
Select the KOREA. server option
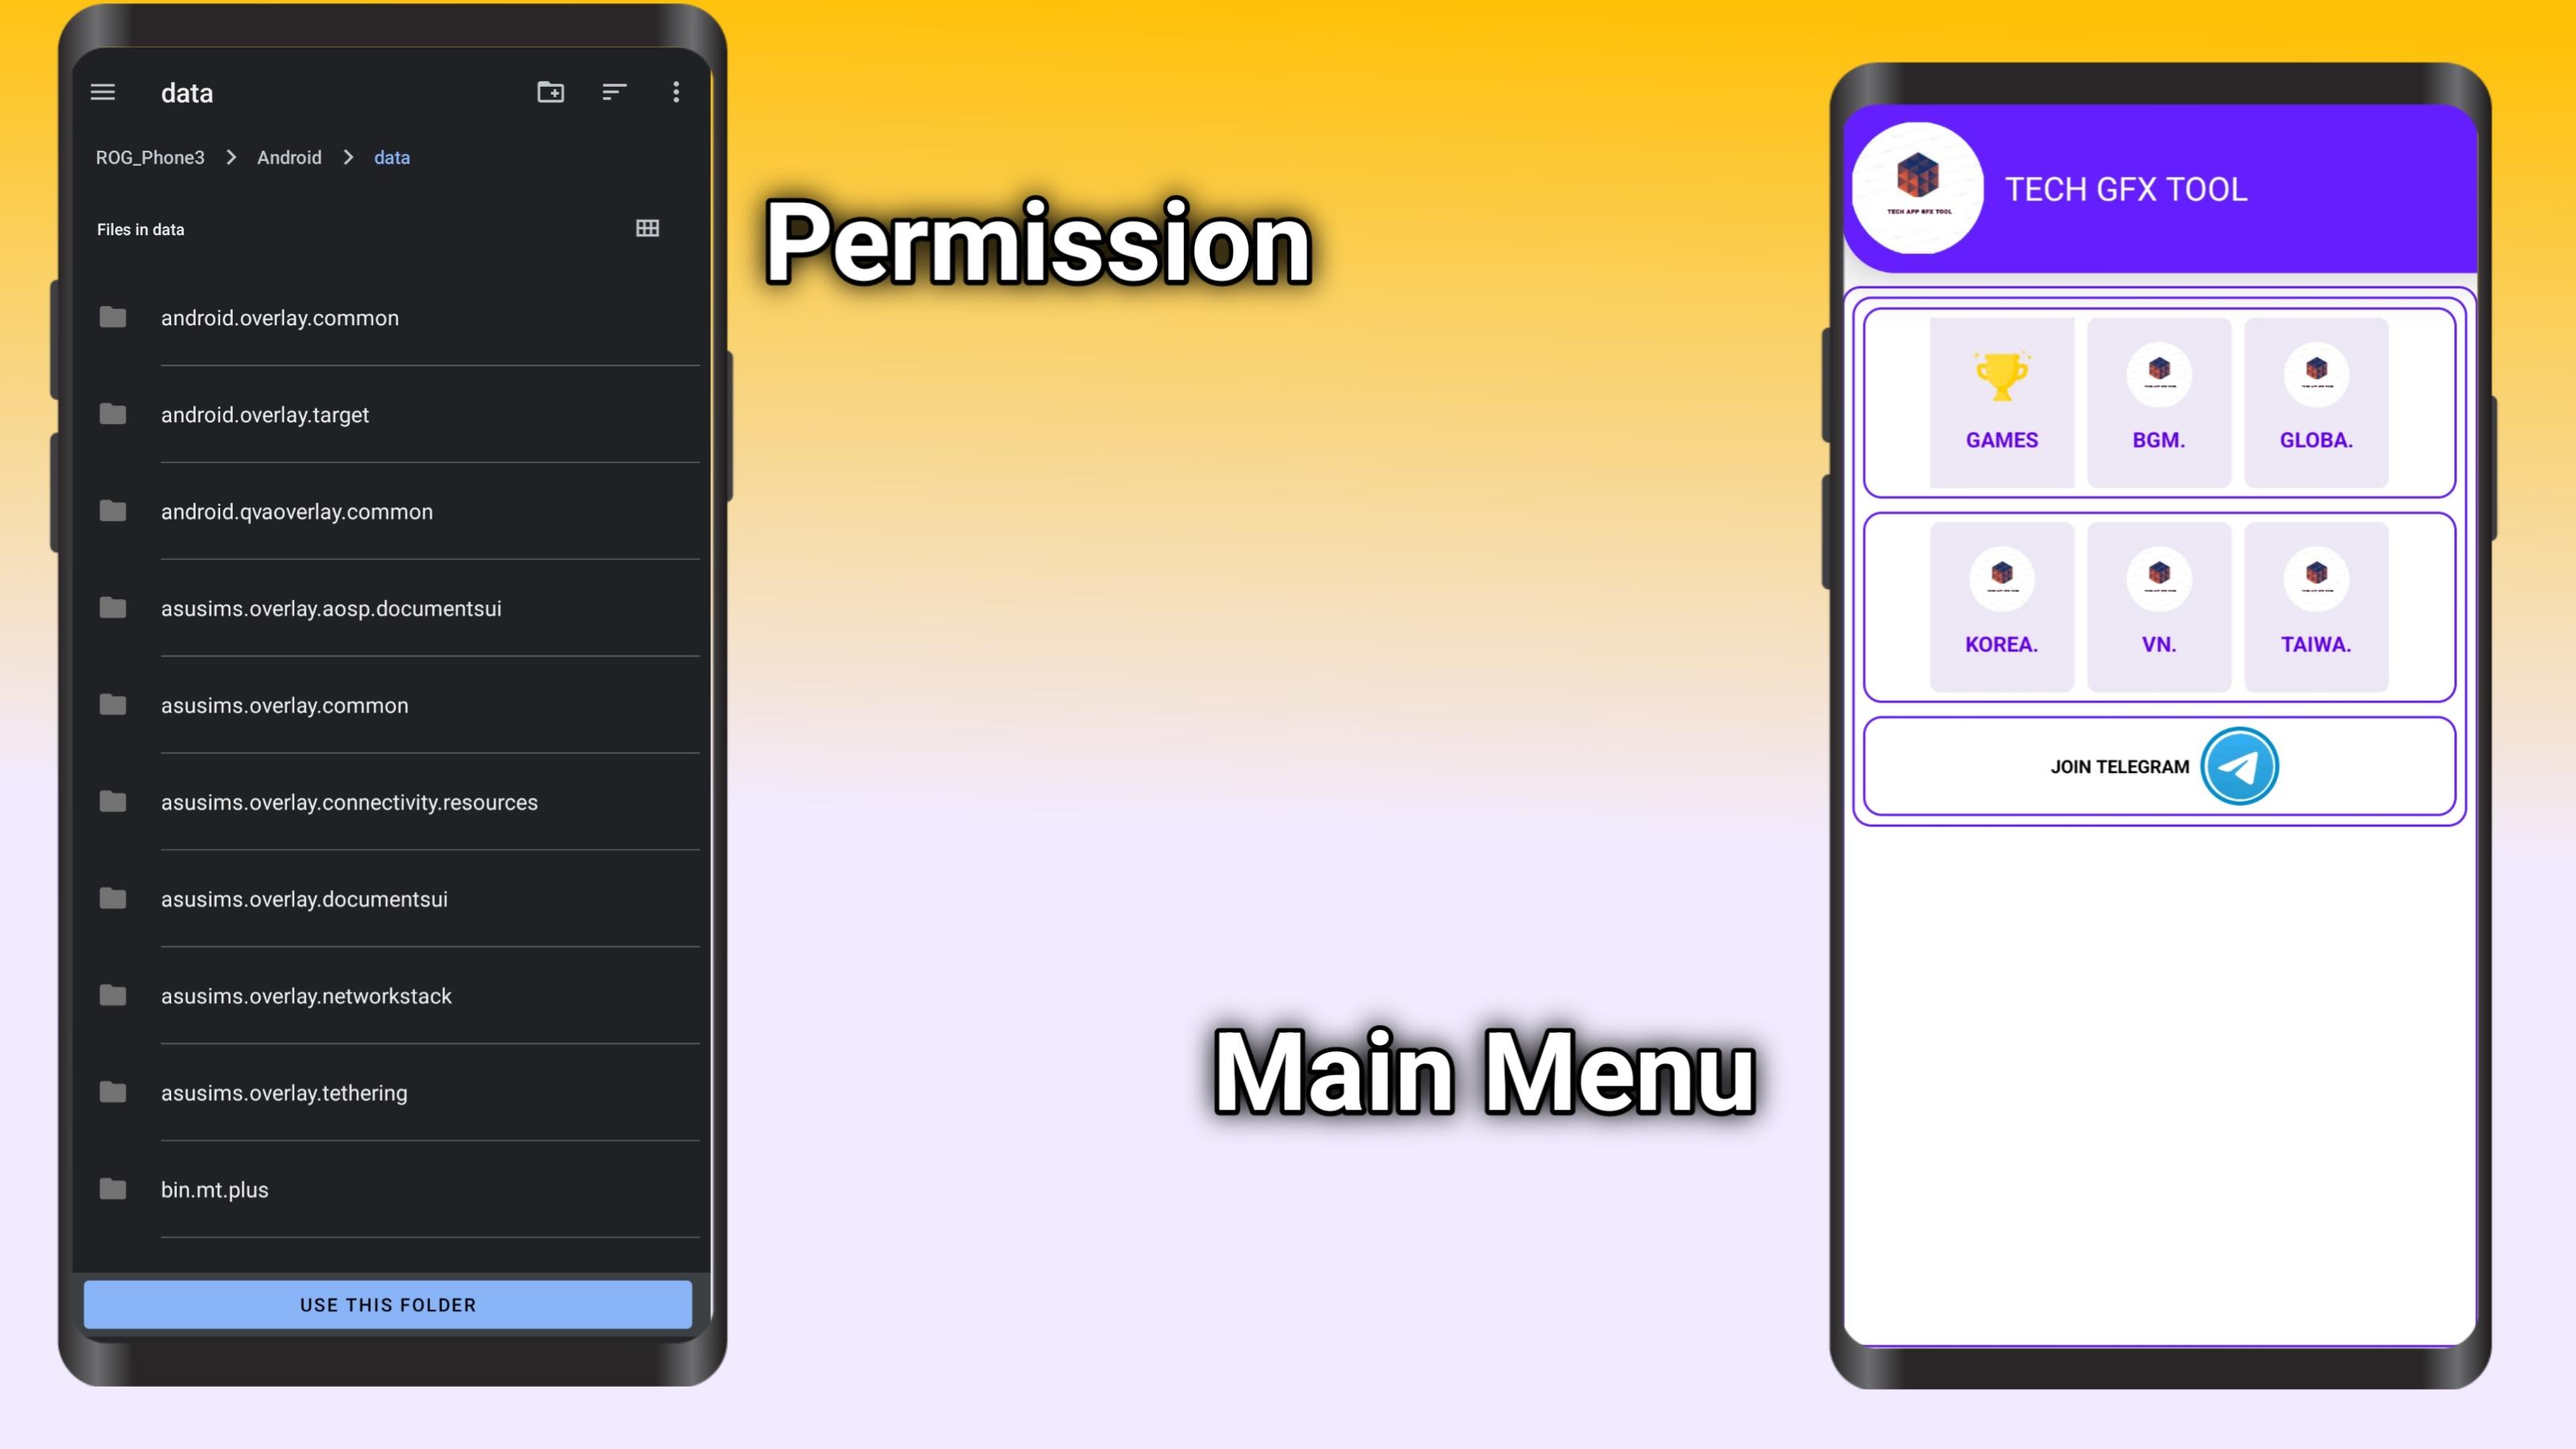click(x=2001, y=601)
